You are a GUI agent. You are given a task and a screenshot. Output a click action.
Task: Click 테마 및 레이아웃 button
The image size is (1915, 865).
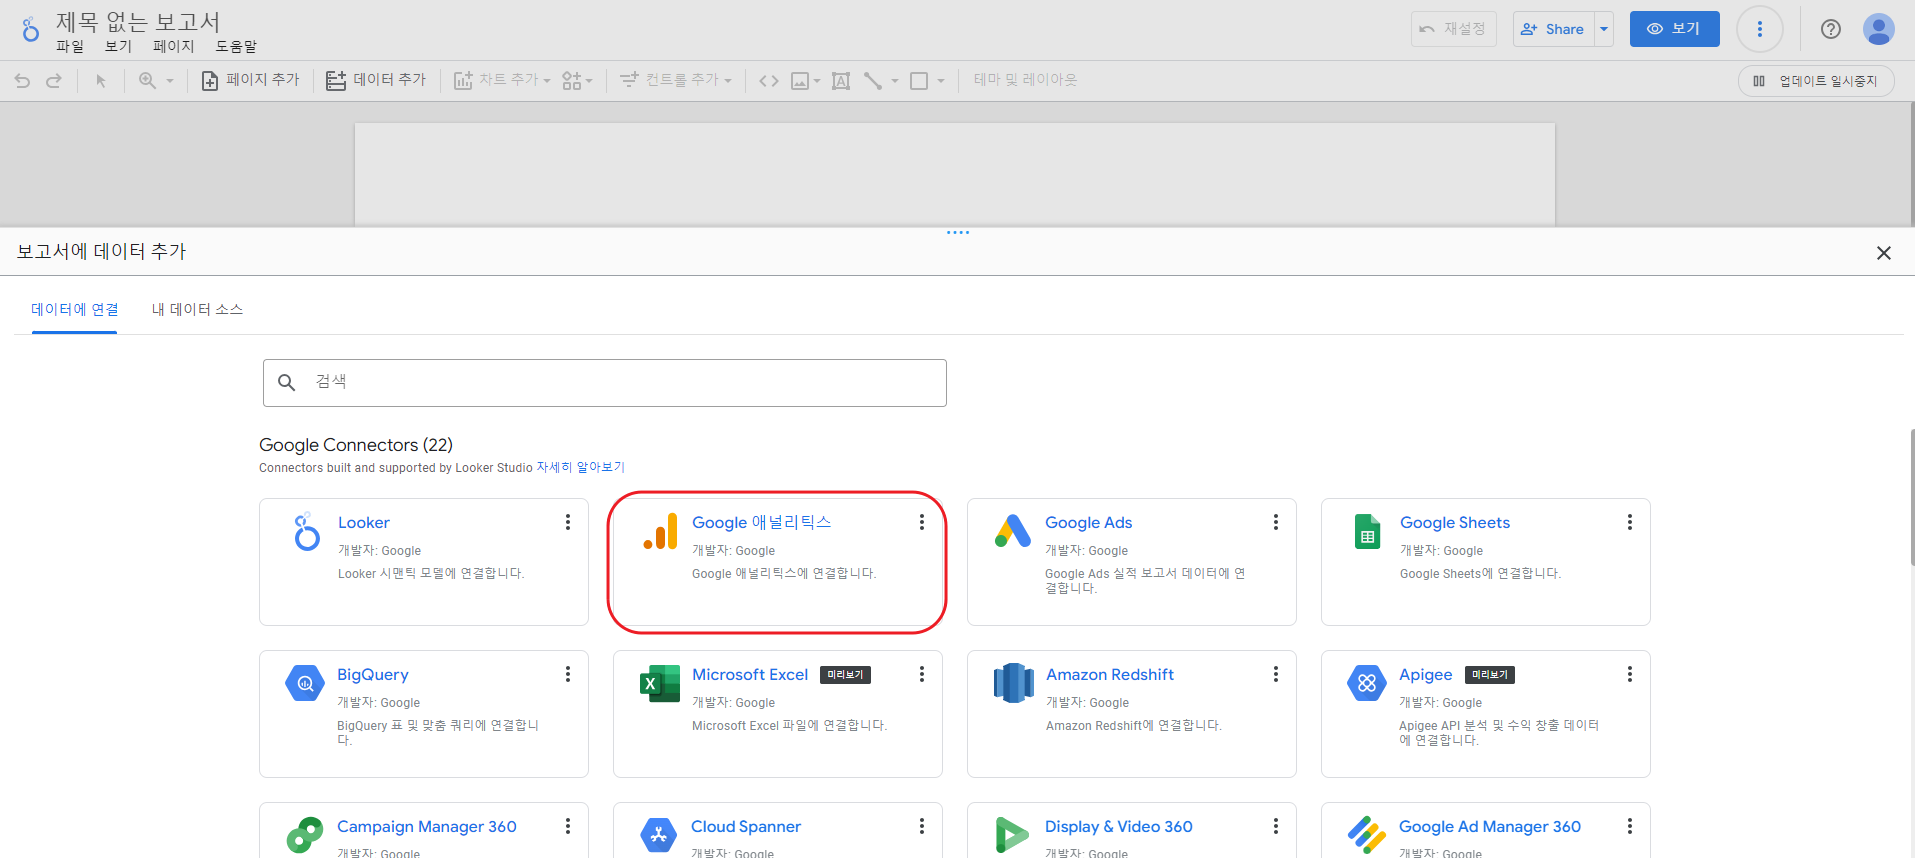[x=1025, y=80]
